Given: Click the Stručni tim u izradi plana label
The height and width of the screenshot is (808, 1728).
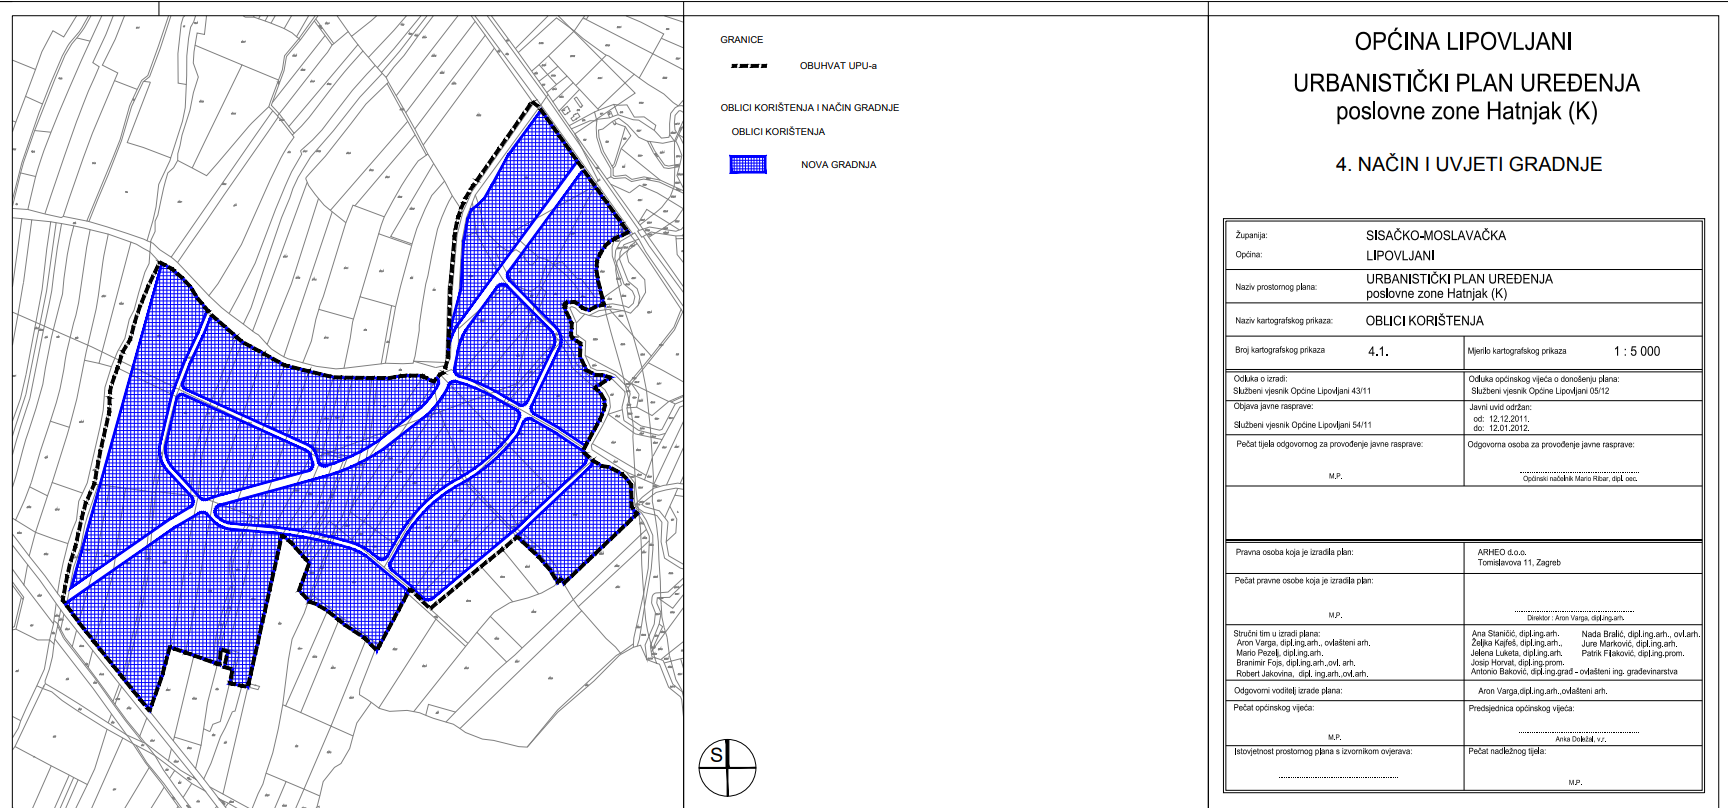Looking at the screenshot, I should coord(1276,634).
